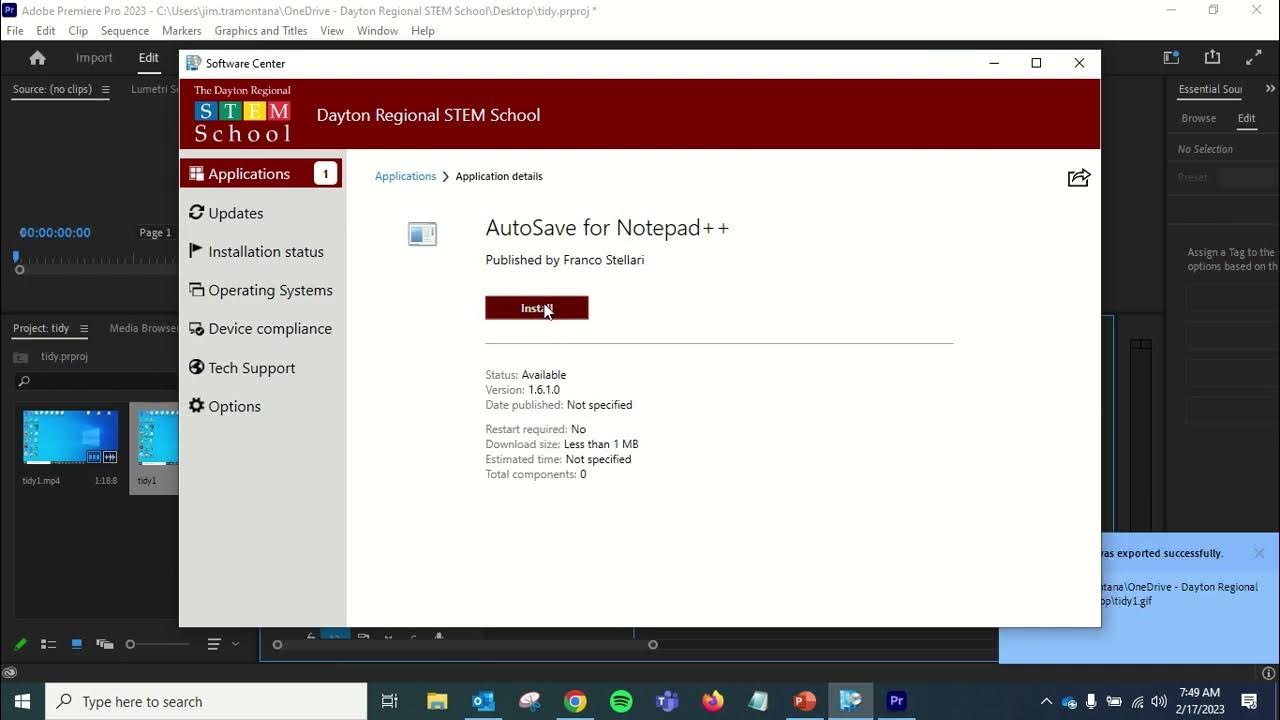This screenshot has width=1280, height=720.
Task: Open Operating Systems in the sidebar
Action: tap(261, 290)
